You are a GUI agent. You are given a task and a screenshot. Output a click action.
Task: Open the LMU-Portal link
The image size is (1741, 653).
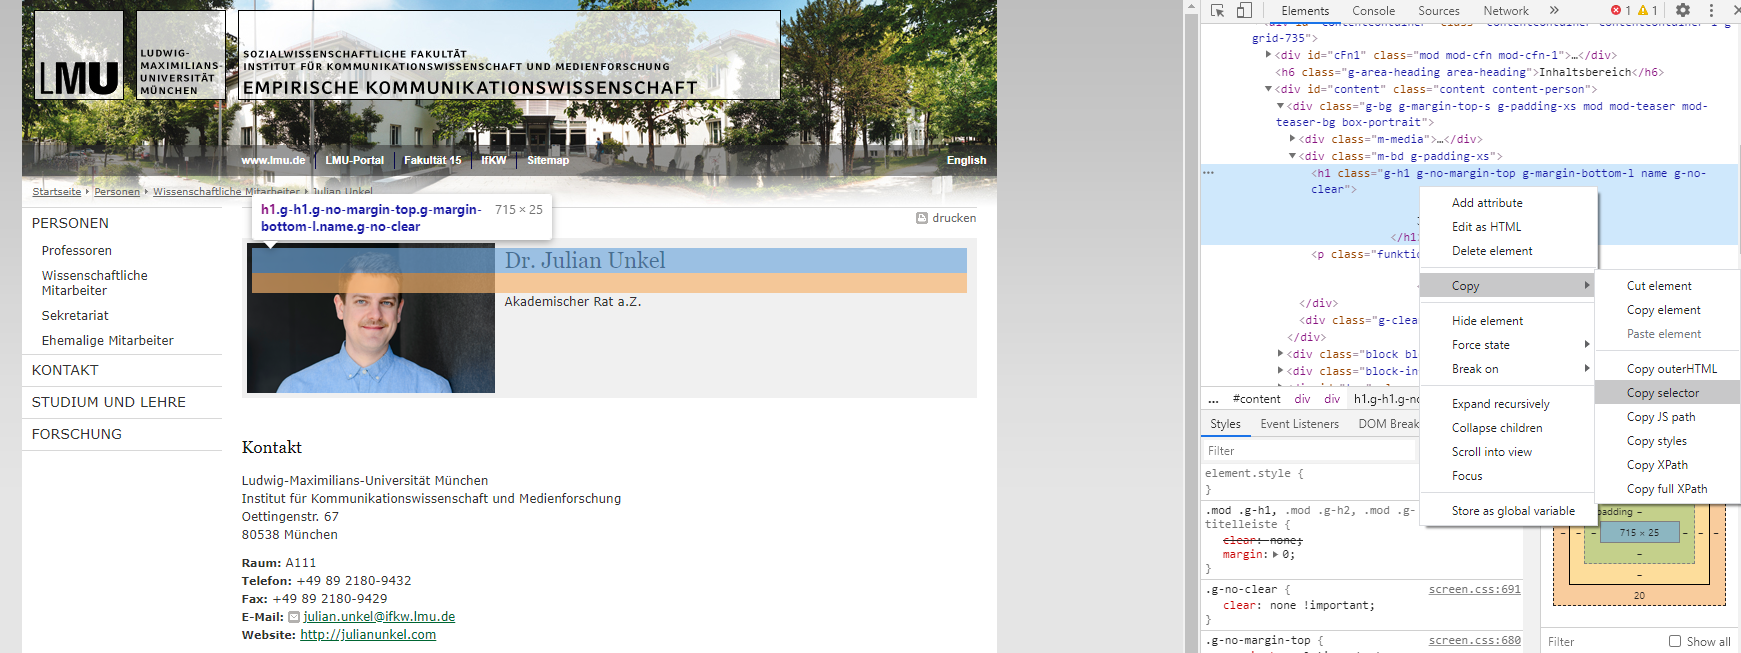[354, 160]
